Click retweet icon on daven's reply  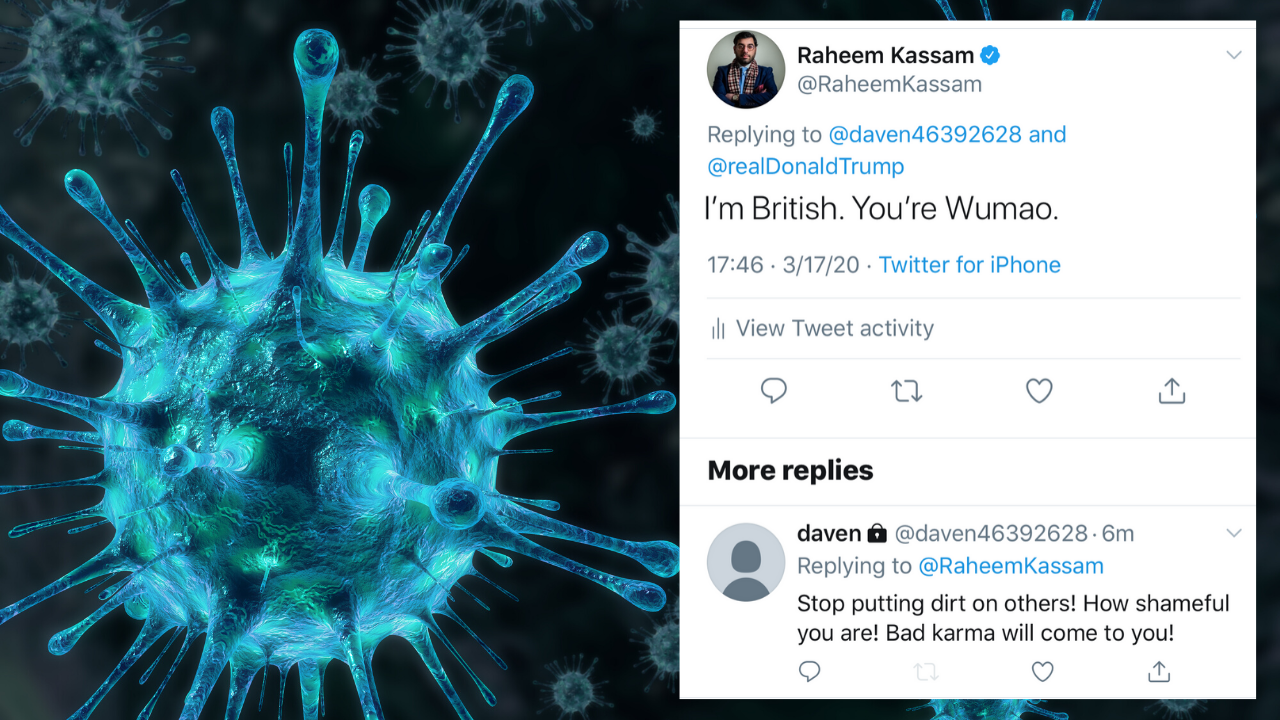[926, 672]
